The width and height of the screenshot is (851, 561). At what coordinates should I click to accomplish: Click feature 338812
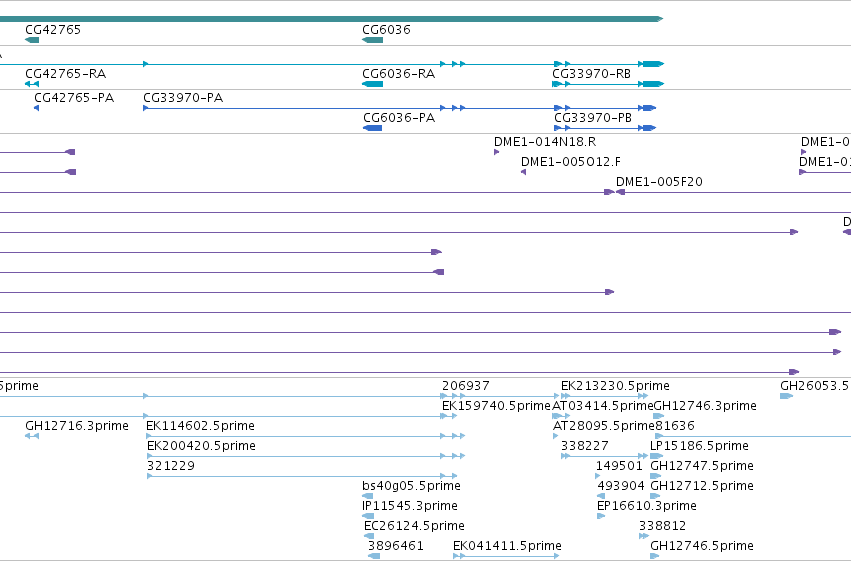tap(662, 527)
